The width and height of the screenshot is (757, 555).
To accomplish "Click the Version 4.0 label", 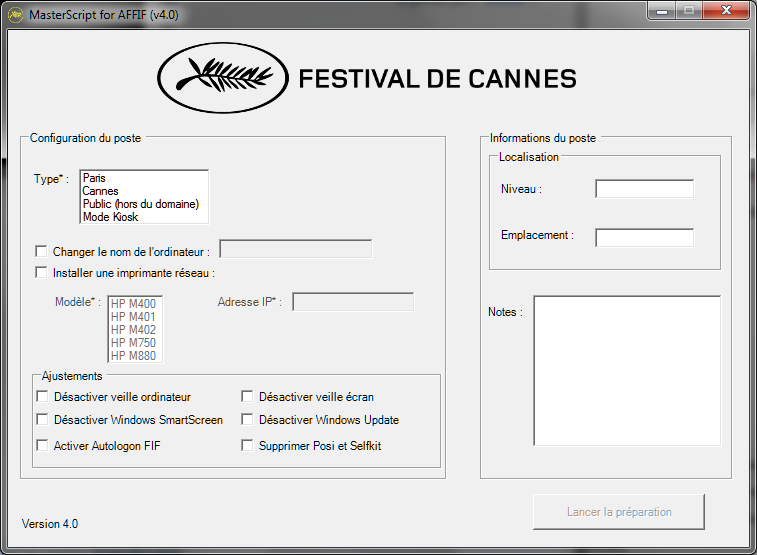I will [x=50, y=524].
